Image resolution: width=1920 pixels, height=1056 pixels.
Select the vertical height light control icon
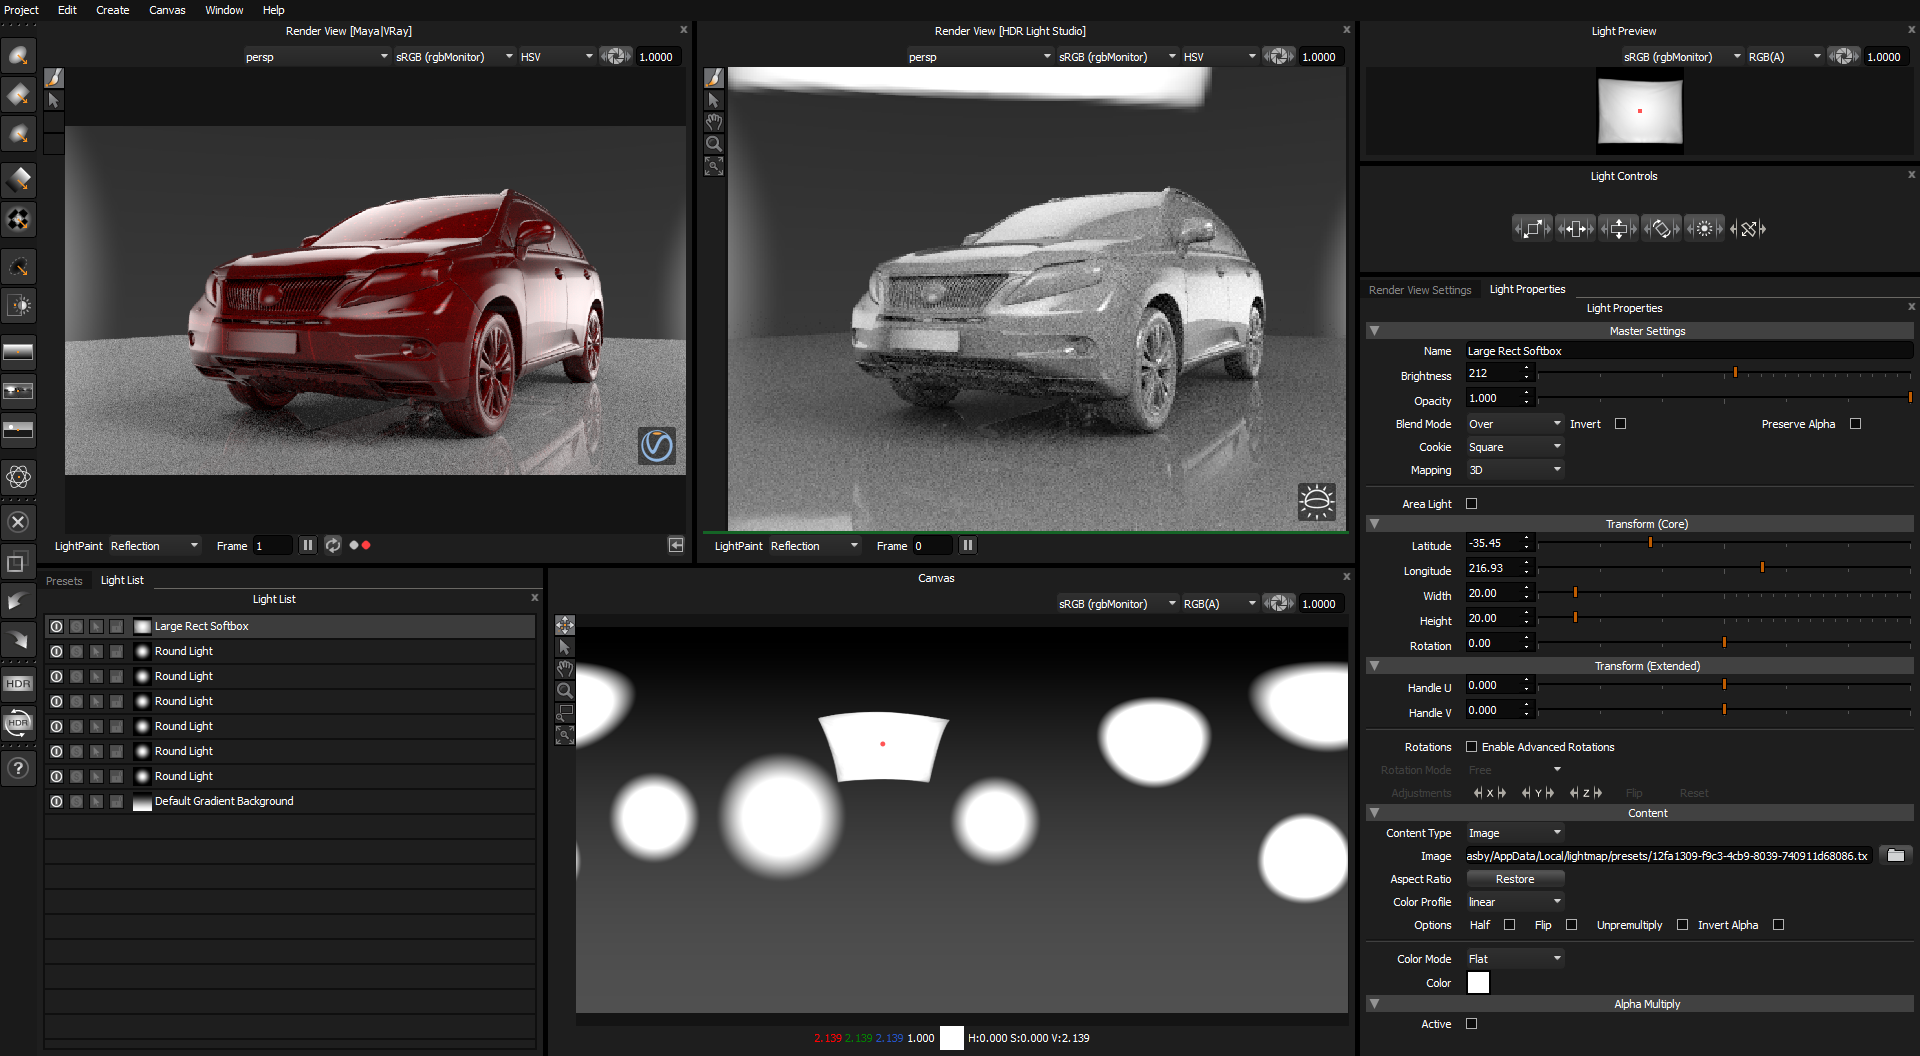[1618, 229]
